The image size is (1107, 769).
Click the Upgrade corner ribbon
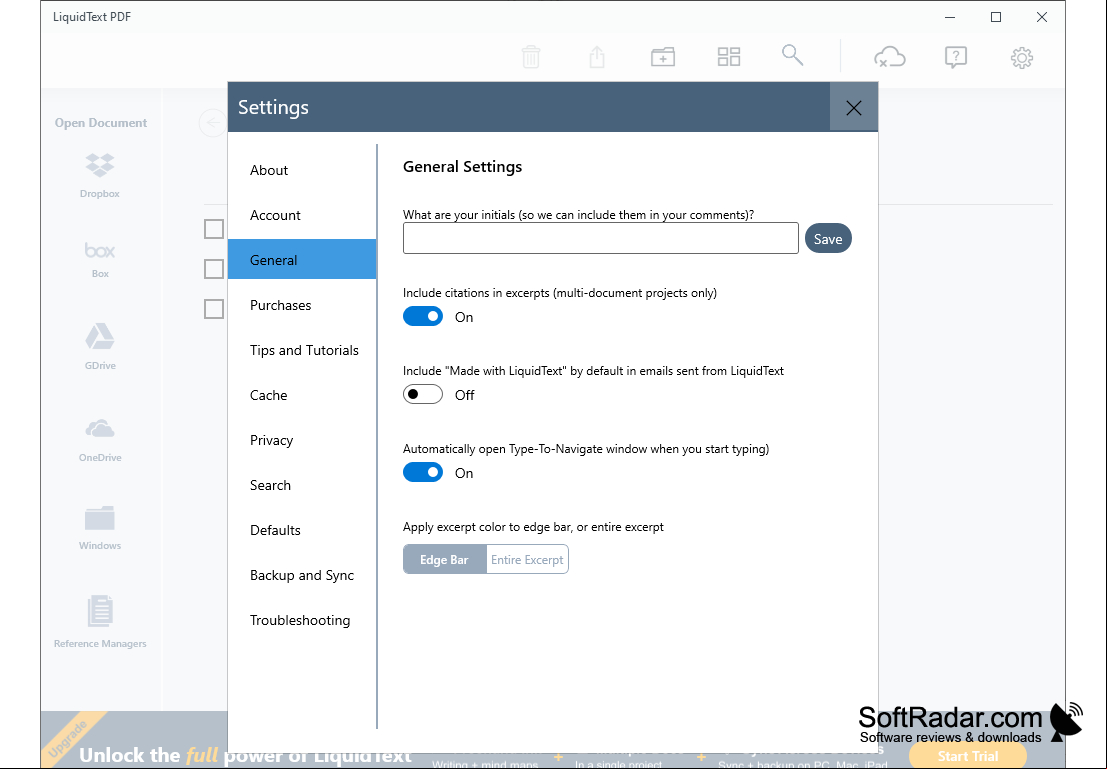coord(71,739)
